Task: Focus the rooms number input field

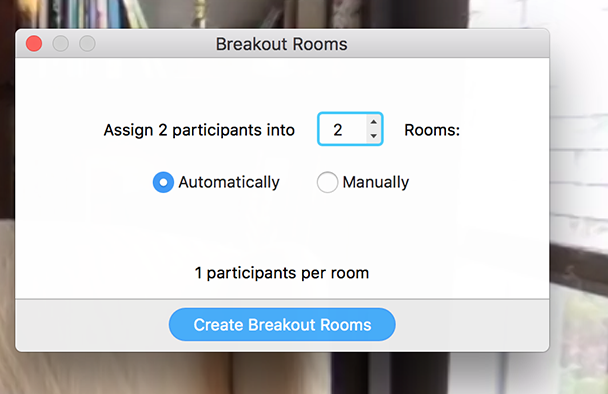Action: (x=350, y=129)
